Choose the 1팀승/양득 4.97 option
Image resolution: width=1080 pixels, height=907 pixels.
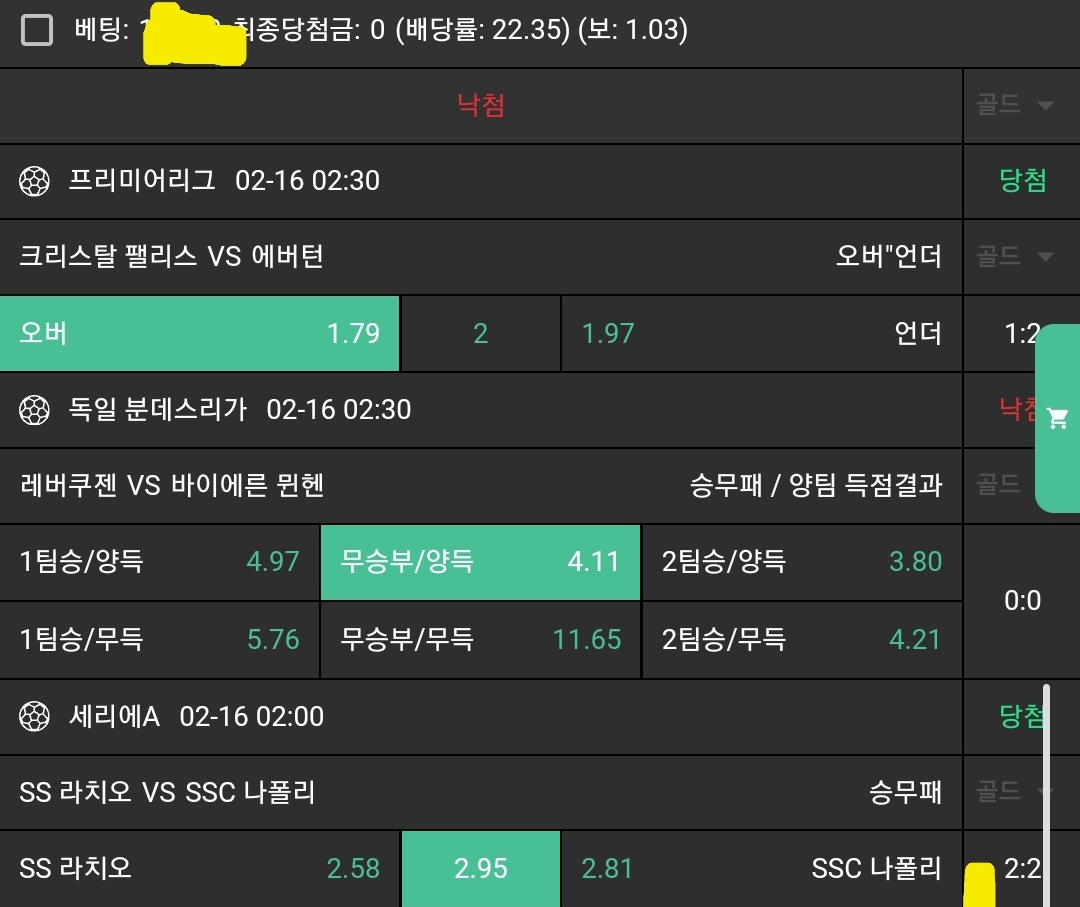tap(160, 562)
